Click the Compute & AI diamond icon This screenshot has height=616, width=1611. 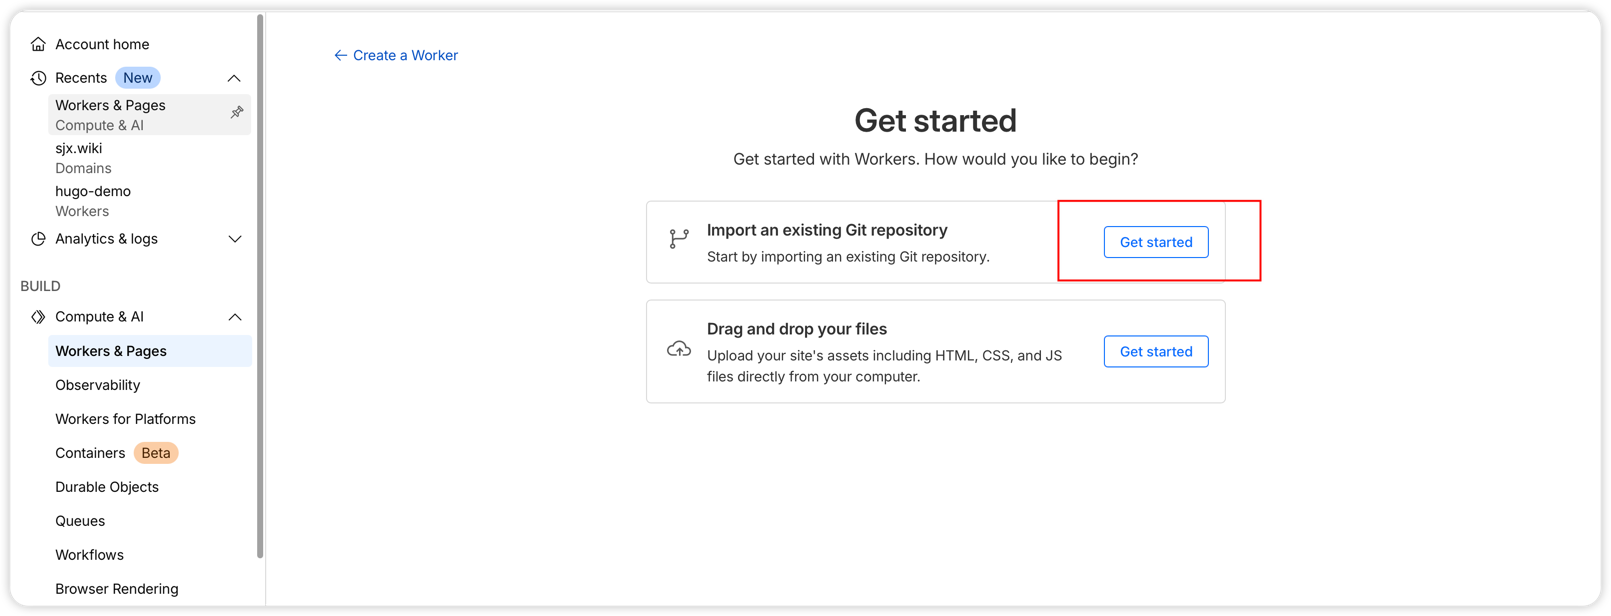pos(38,317)
